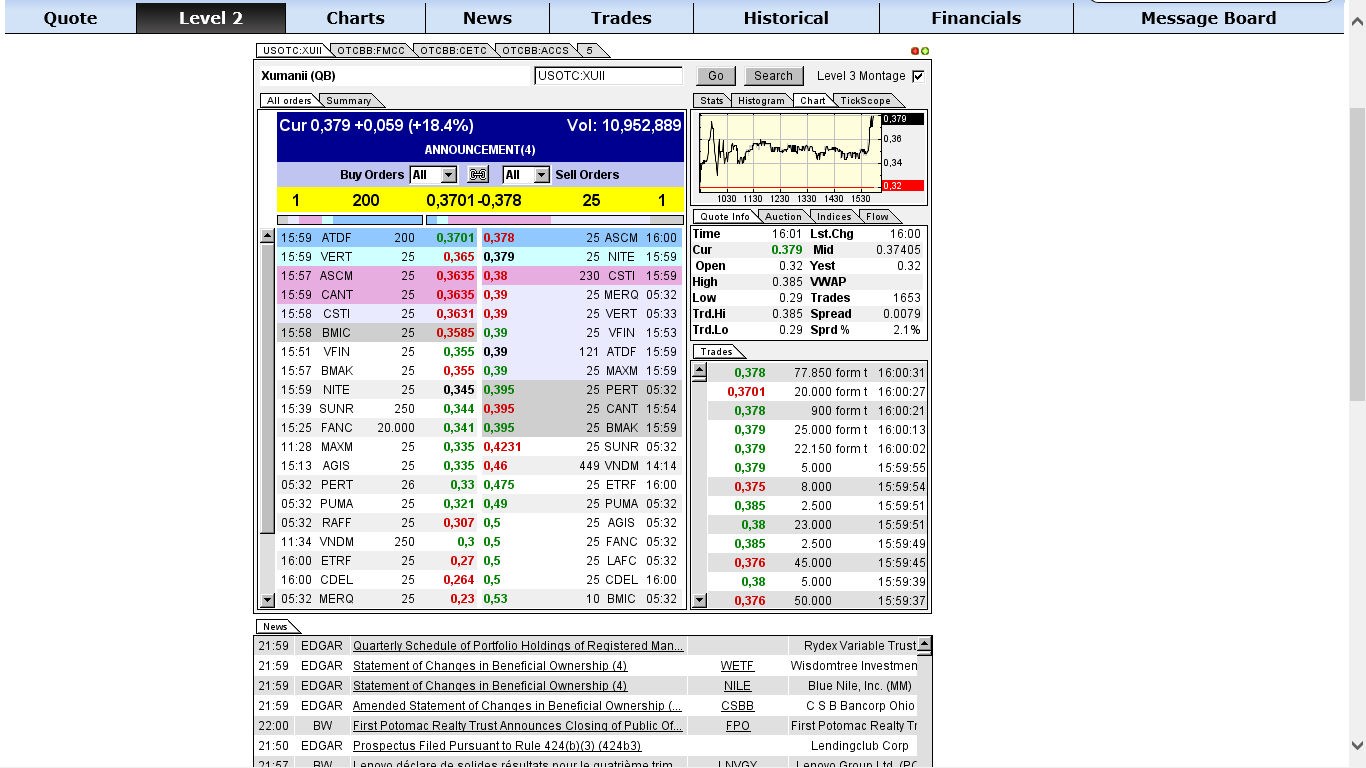Switch to the Summary orders tab
Viewport: 1366px width, 768px height.
point(349,101)
